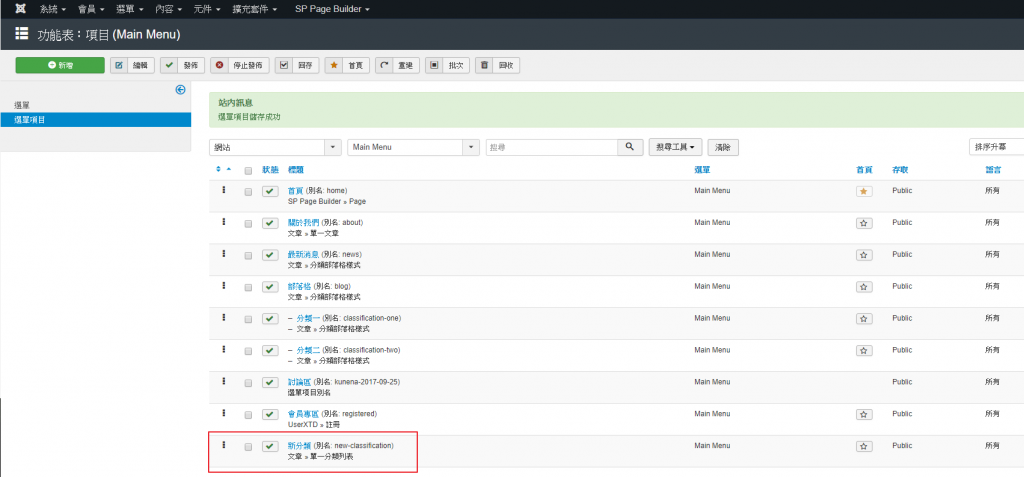This screenshot has height=477, width=1024.
Task: Click the green 新增 button
Action: [x=60, y=65]
